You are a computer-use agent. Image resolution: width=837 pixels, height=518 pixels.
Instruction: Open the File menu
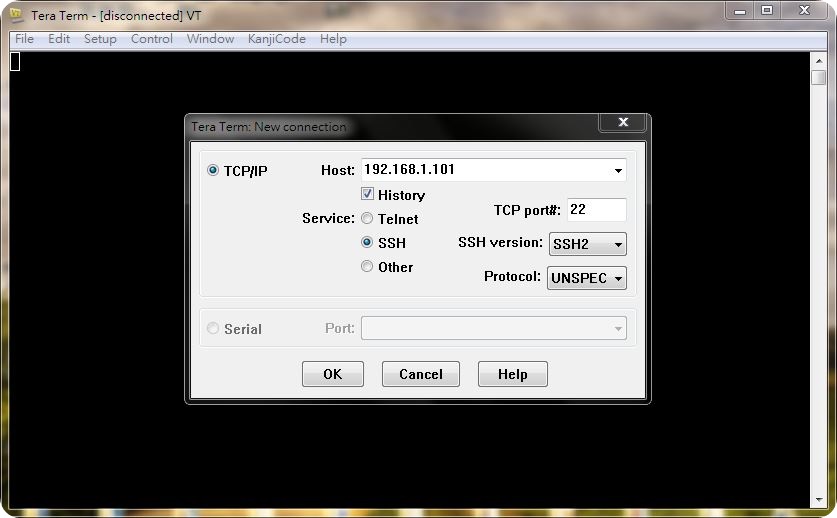(24, 39)
